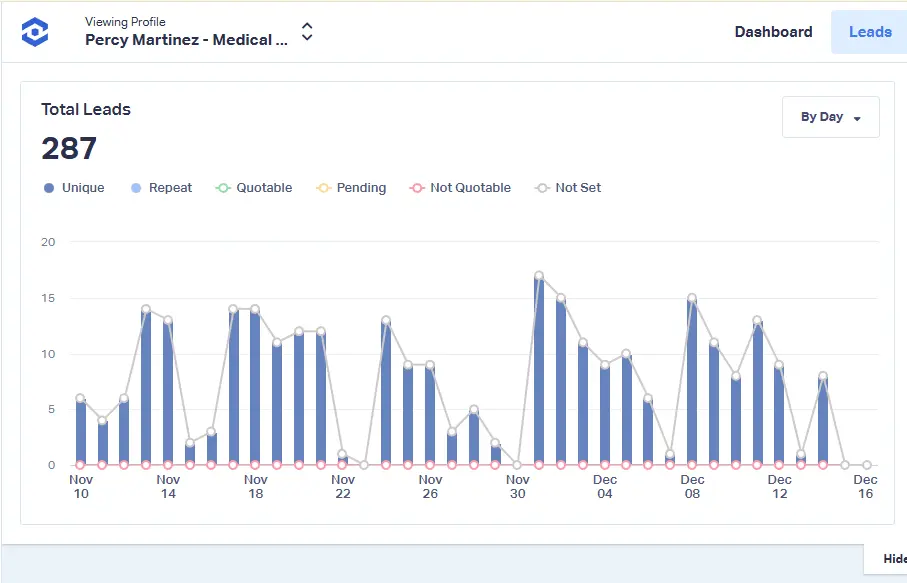The height and width of the screenshot is (583, 907).
Task: Hide the Not Quotable legend series
Action: click(470, 188)
